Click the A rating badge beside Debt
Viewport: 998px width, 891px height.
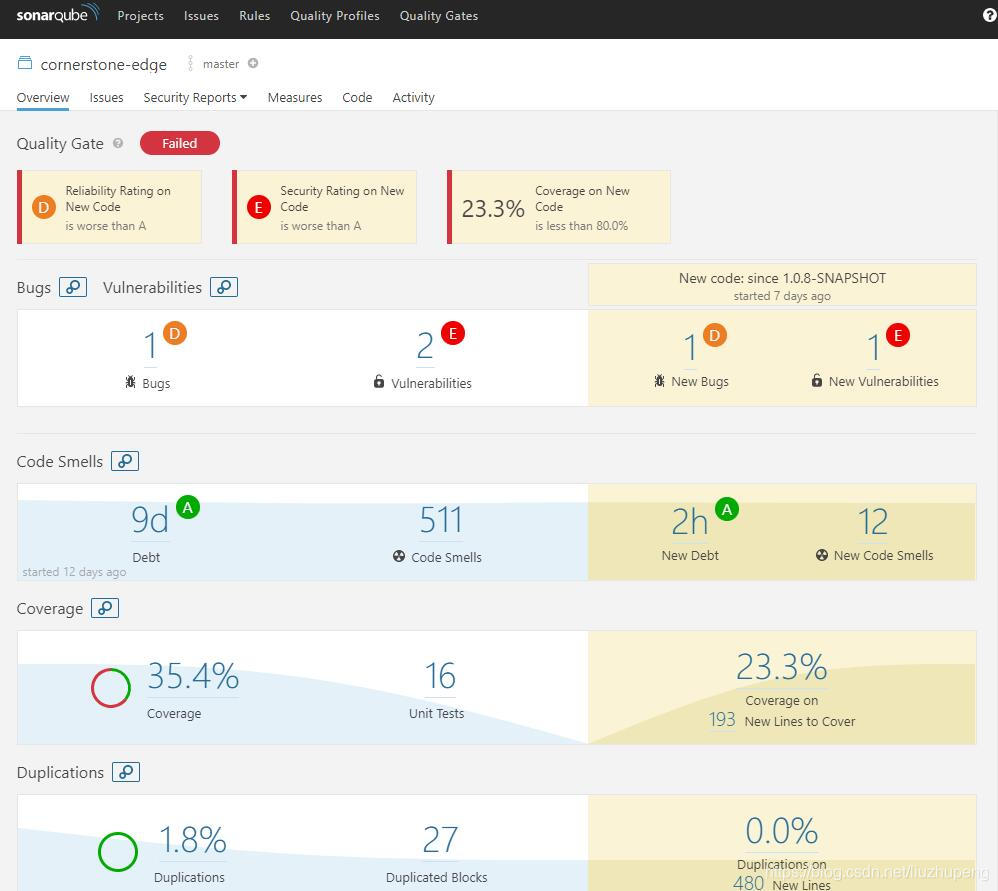click(x=188, y=507)
